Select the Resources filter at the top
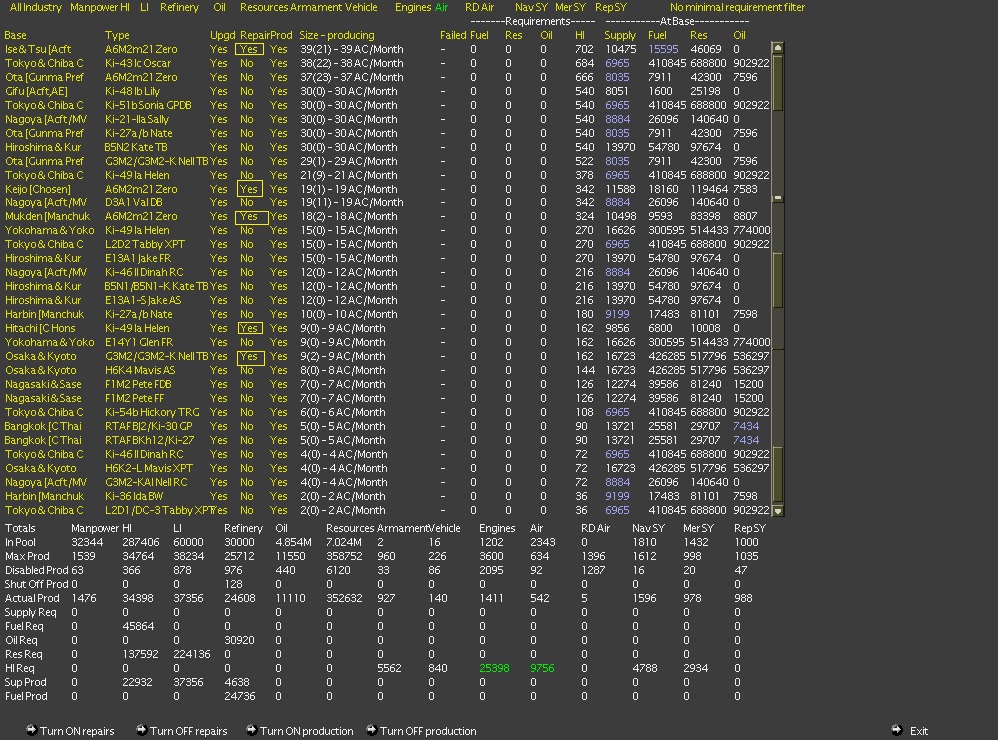Image resolution: width=998 pixels, height=740 pixels. pos(264,8)
